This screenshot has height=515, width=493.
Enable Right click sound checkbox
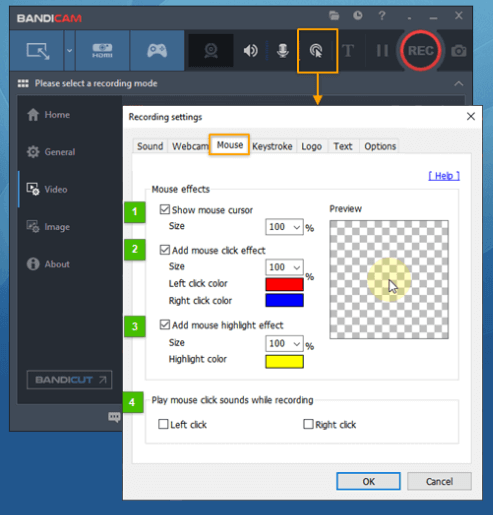tap(308, 424)
